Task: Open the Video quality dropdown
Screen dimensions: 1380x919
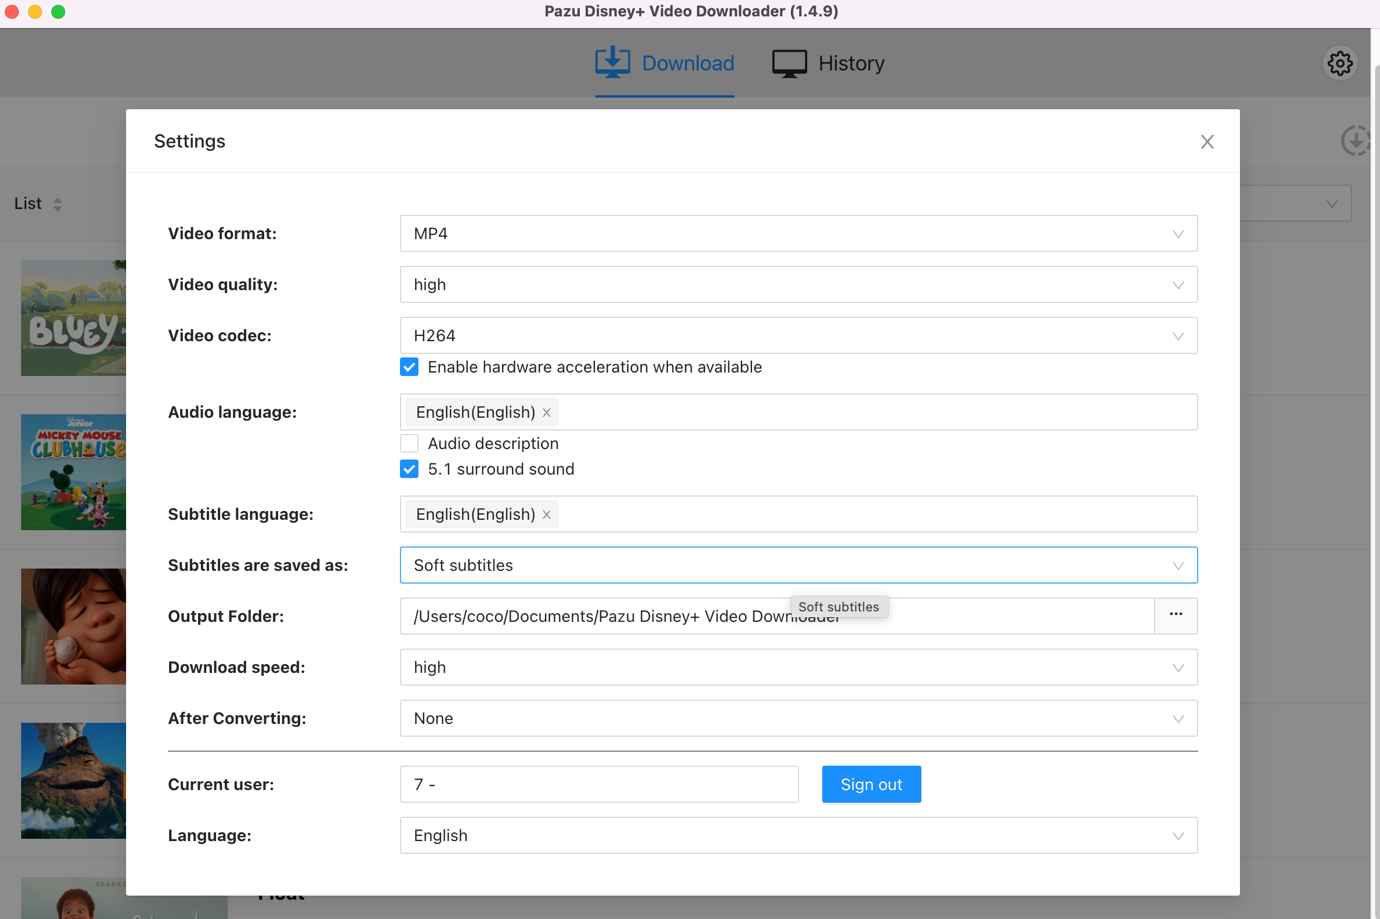Action: [798, 285]
